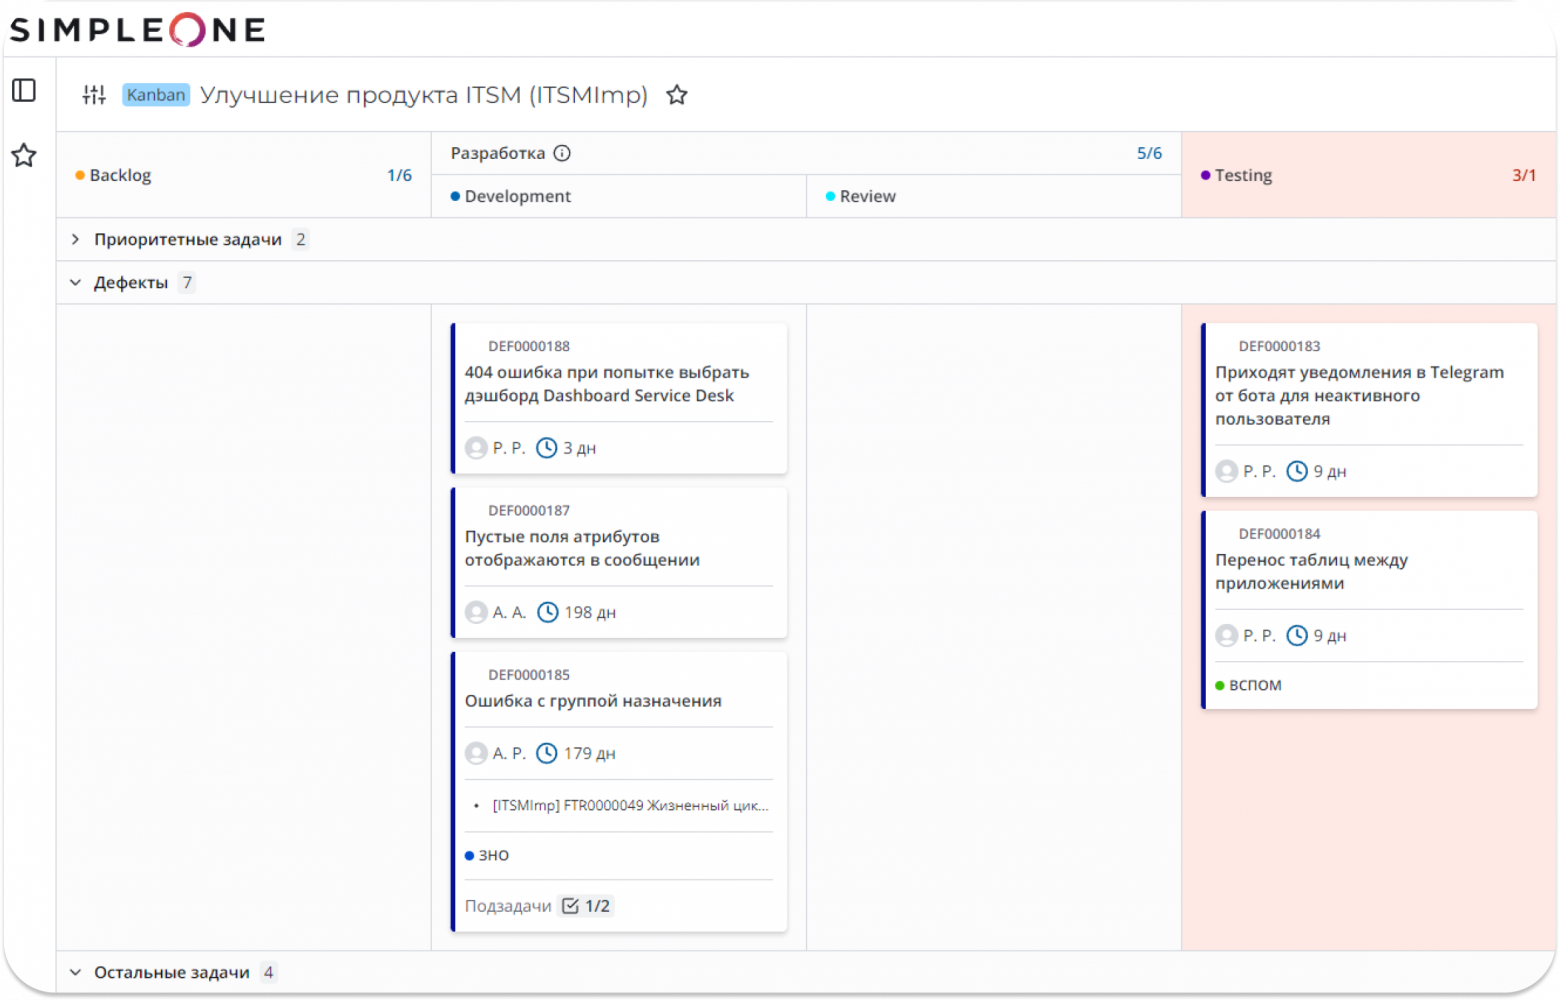Click the avatar icon on card DEF0000183
The width and height of the screenshot is (1560, 1001).
[1226, 471]
